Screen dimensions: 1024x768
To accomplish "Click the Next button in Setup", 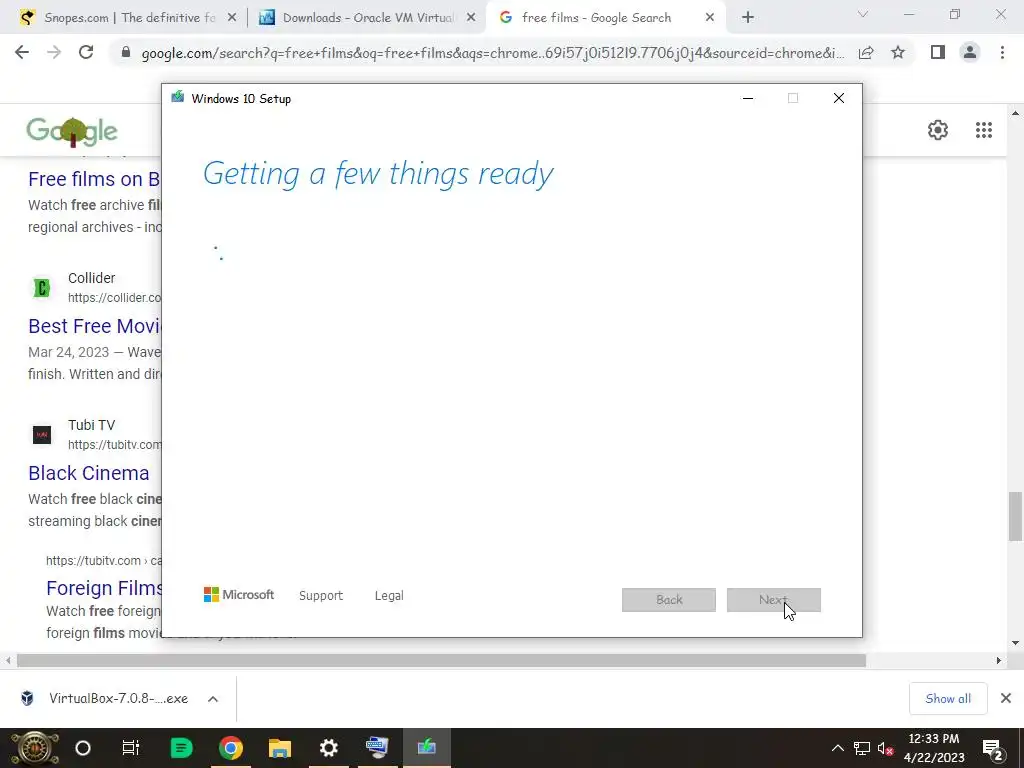I will [774, 600].
